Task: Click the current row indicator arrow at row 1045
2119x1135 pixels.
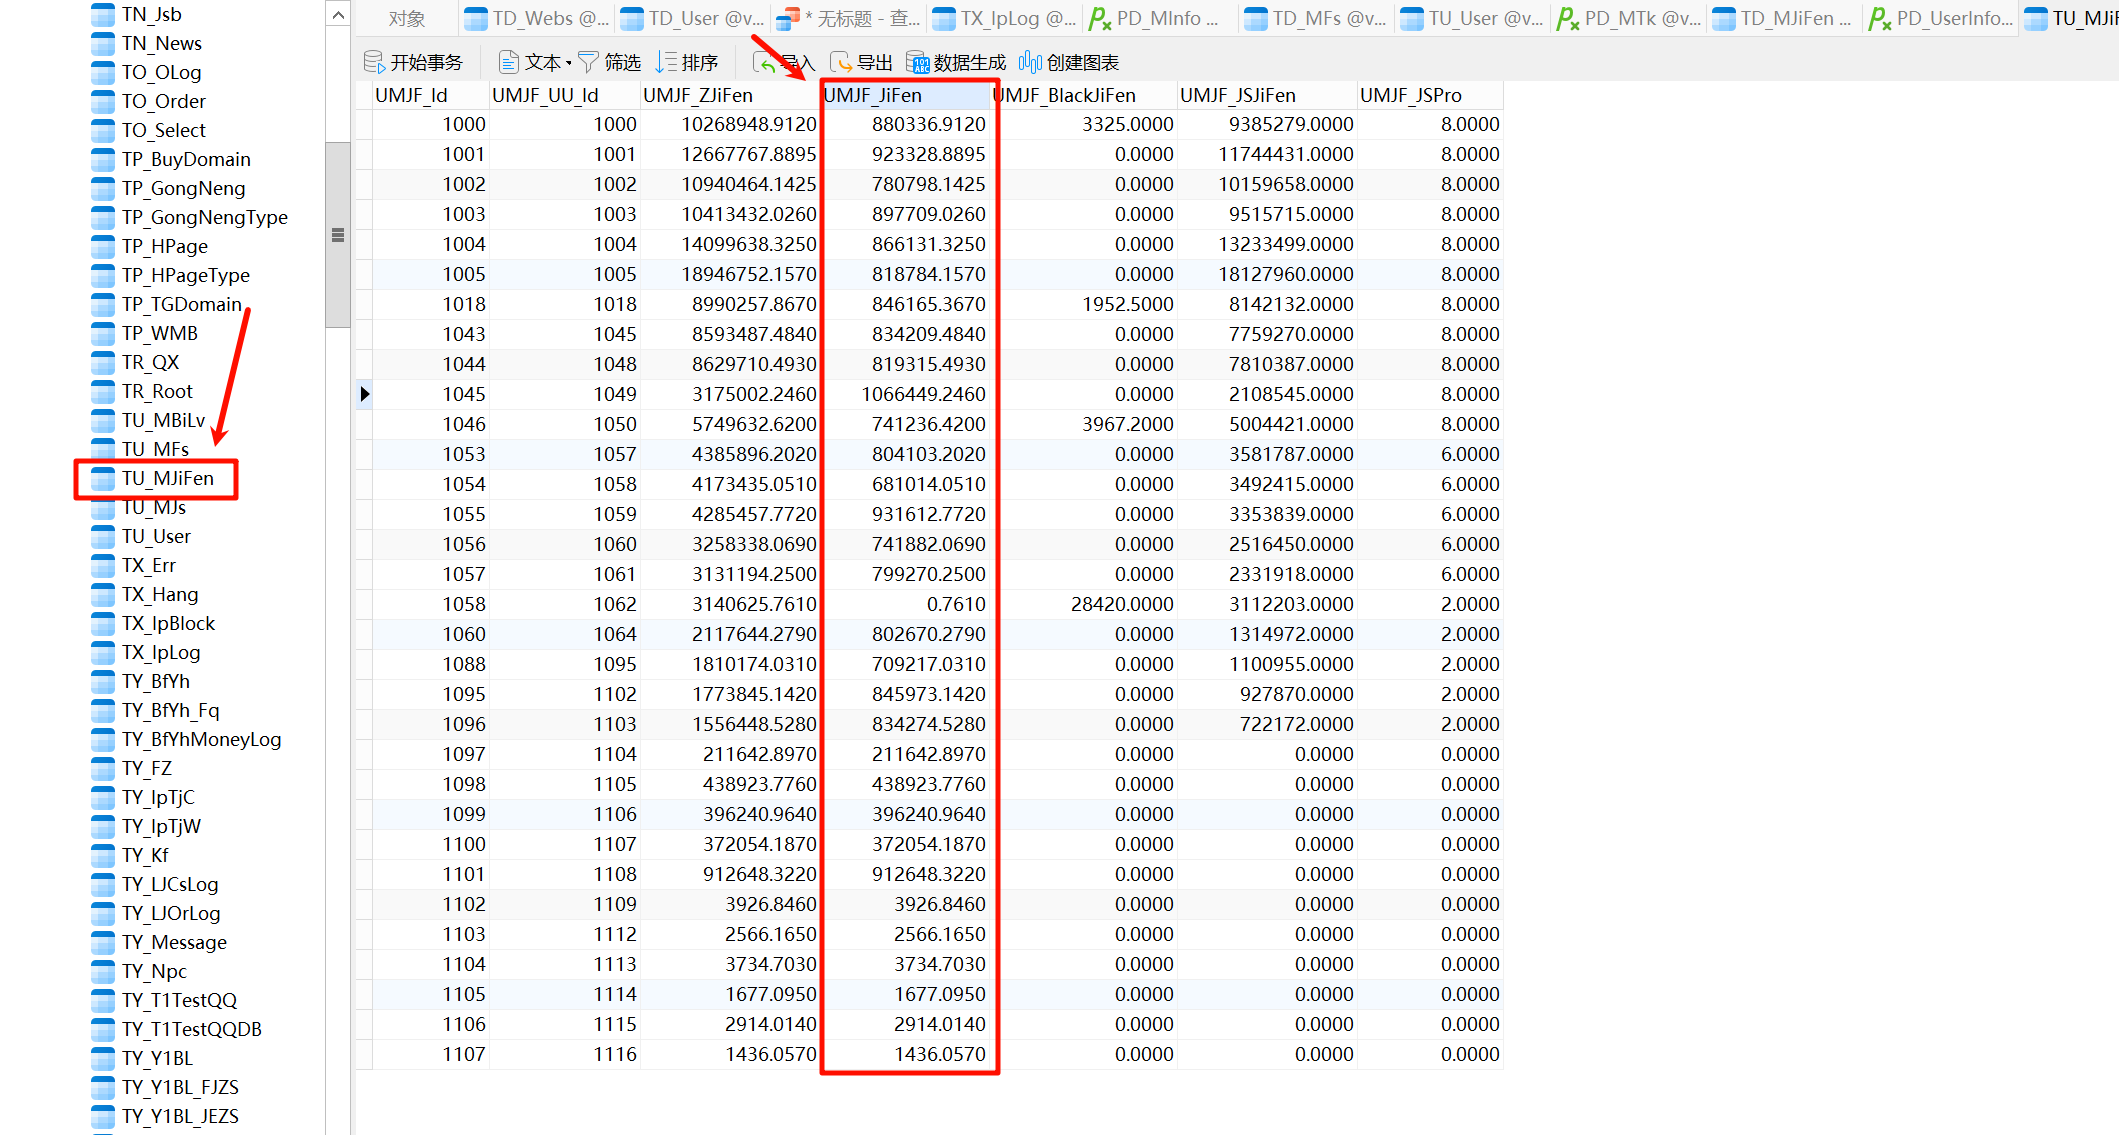Action: (365, 394)
